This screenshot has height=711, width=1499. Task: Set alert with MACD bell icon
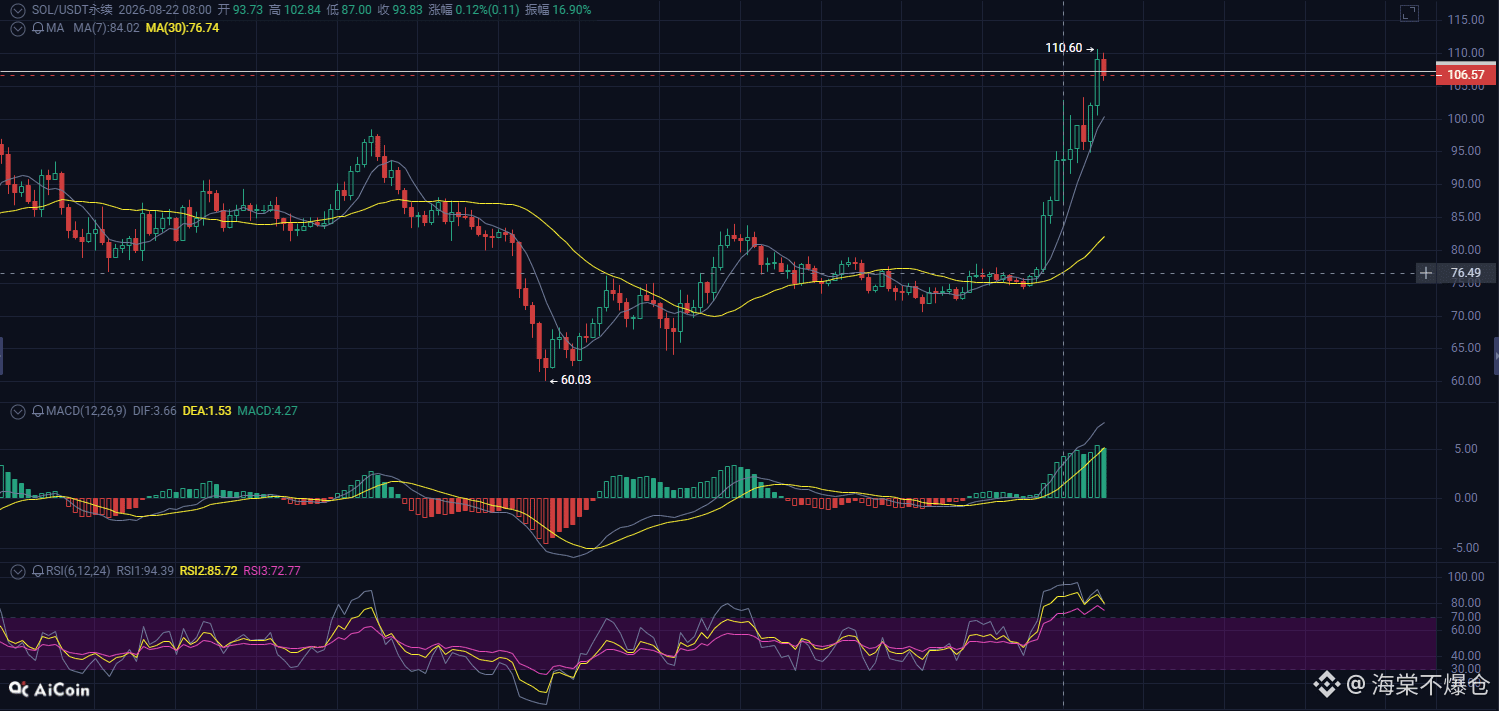pyautogui.click(x=38, y=411)
